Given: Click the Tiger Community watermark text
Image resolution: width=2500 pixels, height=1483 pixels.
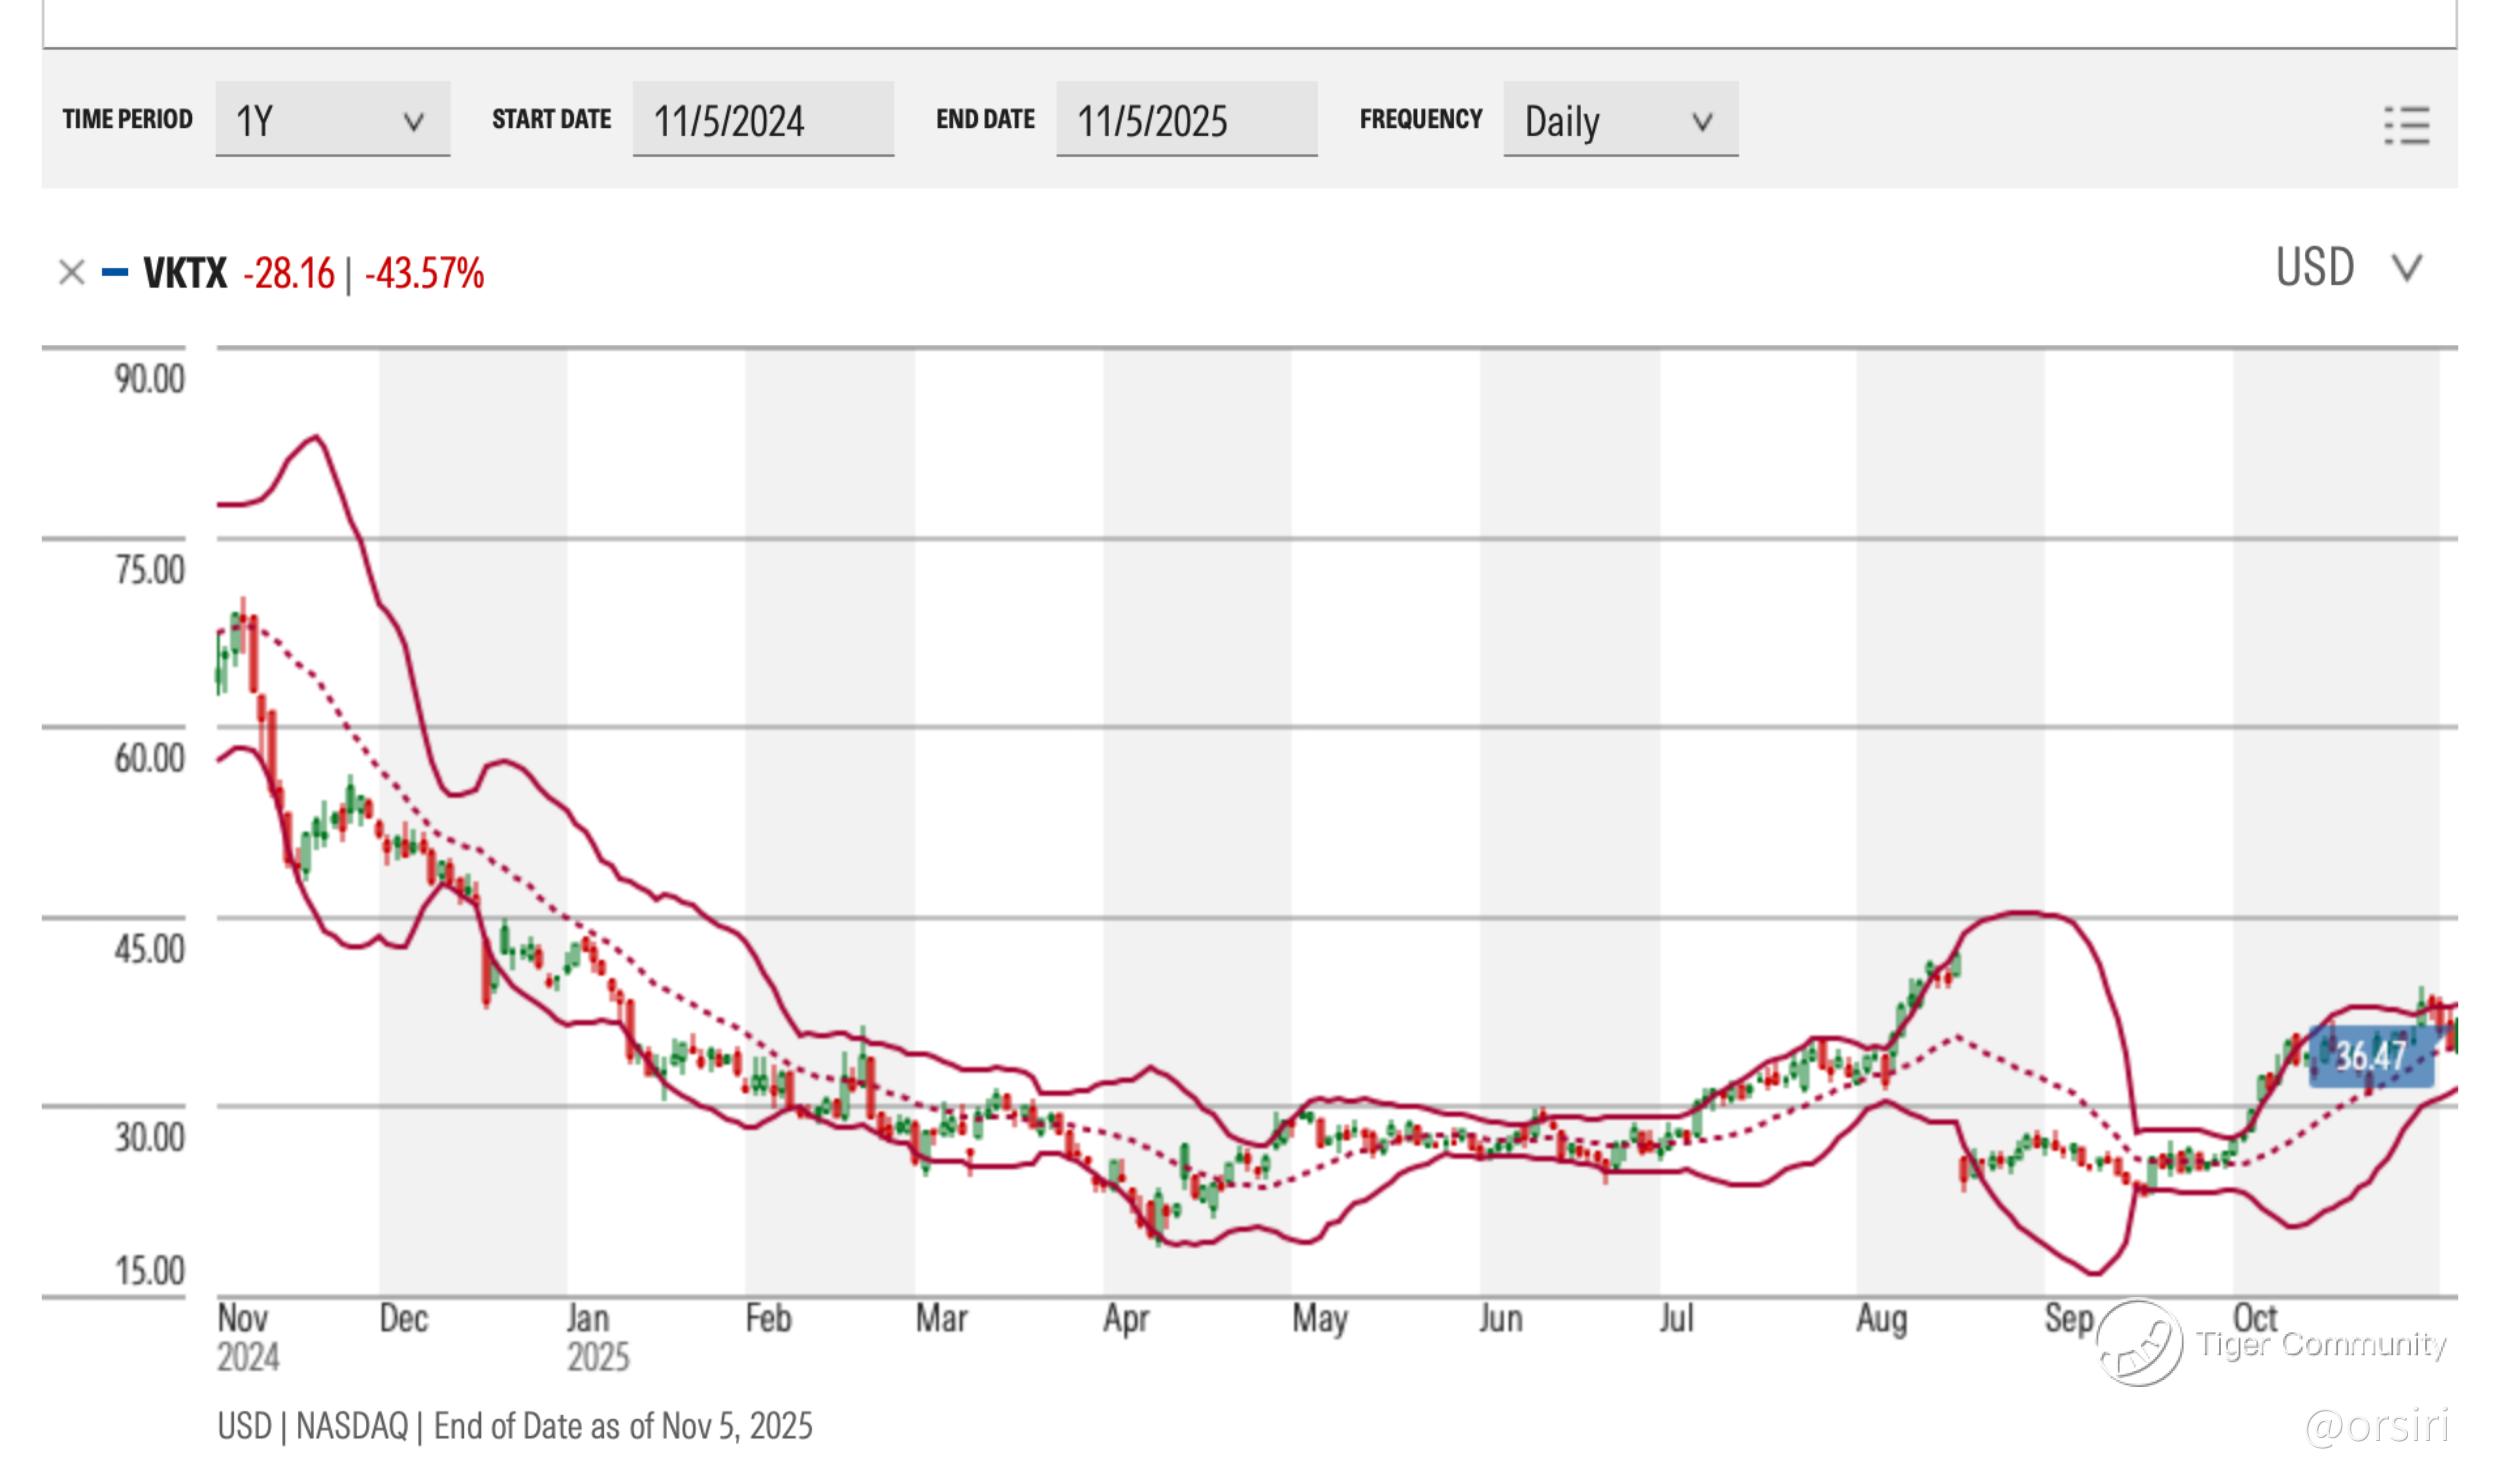Looking at the screenshot, I should 2321,1343.
